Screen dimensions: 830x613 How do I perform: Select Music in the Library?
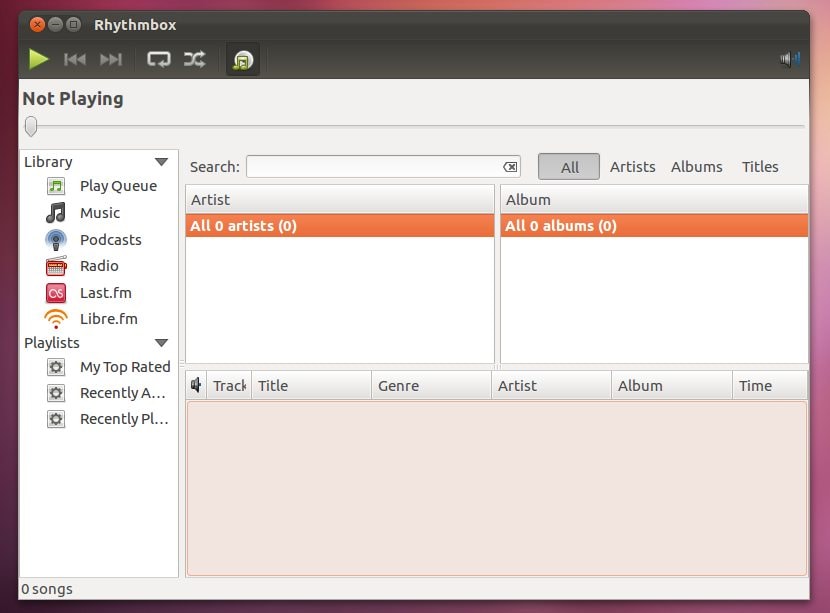100,213
